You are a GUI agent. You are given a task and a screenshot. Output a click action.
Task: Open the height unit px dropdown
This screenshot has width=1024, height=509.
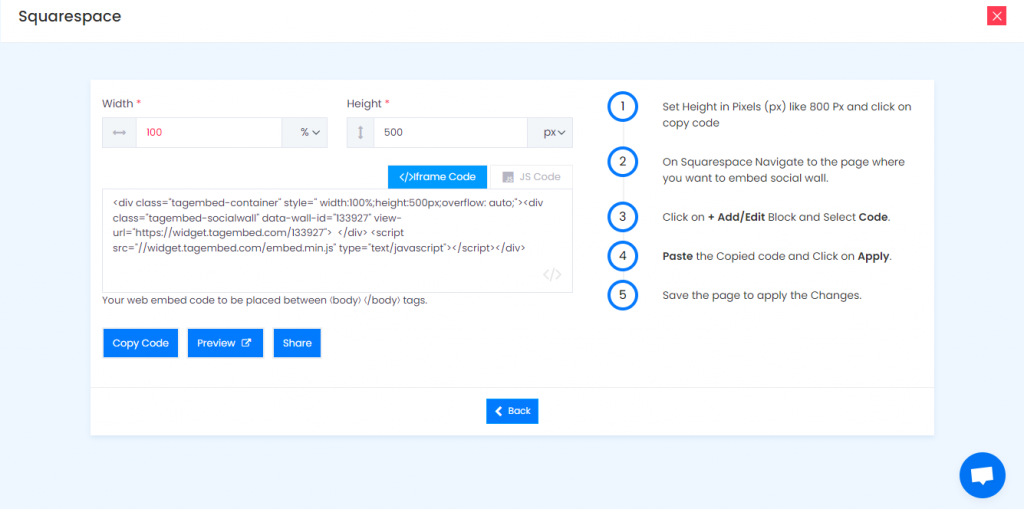tap(550, 133)
